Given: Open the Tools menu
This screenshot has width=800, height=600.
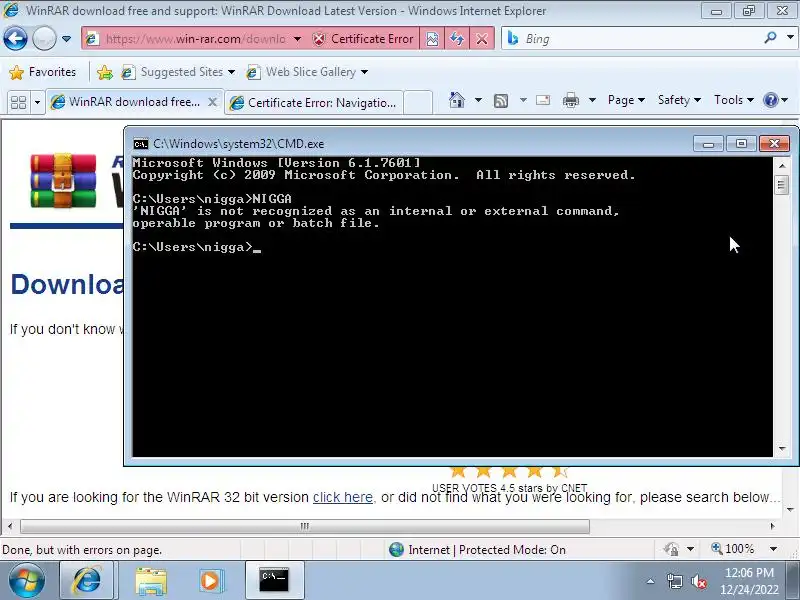Looking at the screenshot, I should coord(734,100).
